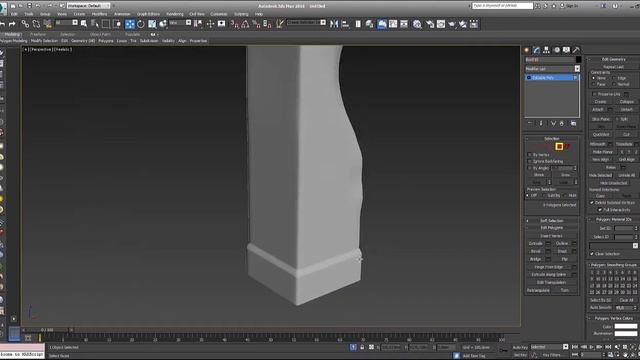Click the Attach button
Screen dimensions: 640x360
tap(598, 110)
